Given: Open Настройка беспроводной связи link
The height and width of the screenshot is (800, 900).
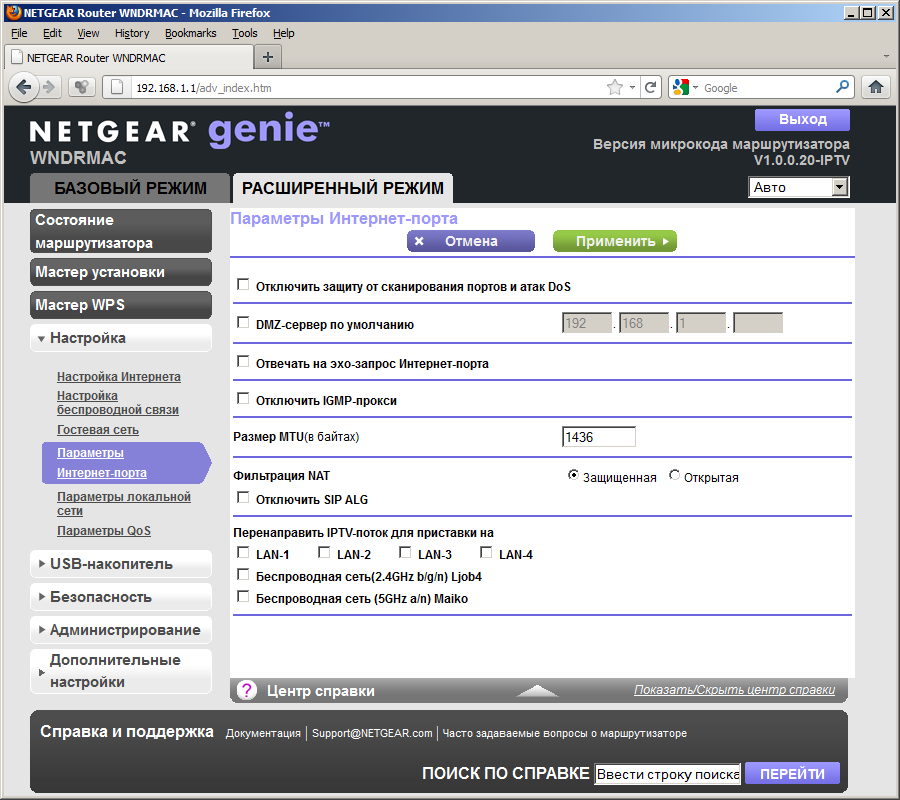Looking at the screenshot, I should click(x=118, y=402).
